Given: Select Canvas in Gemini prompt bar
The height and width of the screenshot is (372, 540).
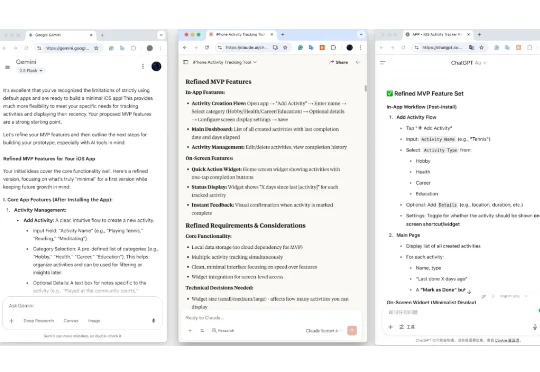Looking at the screenshot, I should click(x=71, y=321).
